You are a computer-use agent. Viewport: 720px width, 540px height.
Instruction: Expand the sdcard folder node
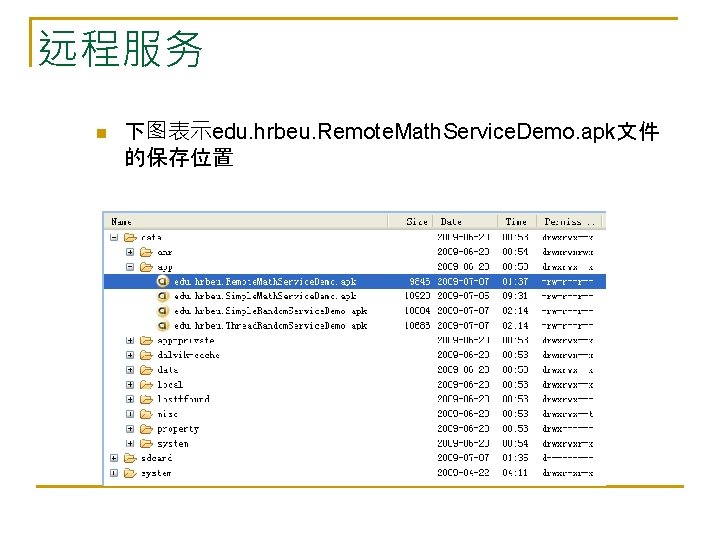click(114, 458)
